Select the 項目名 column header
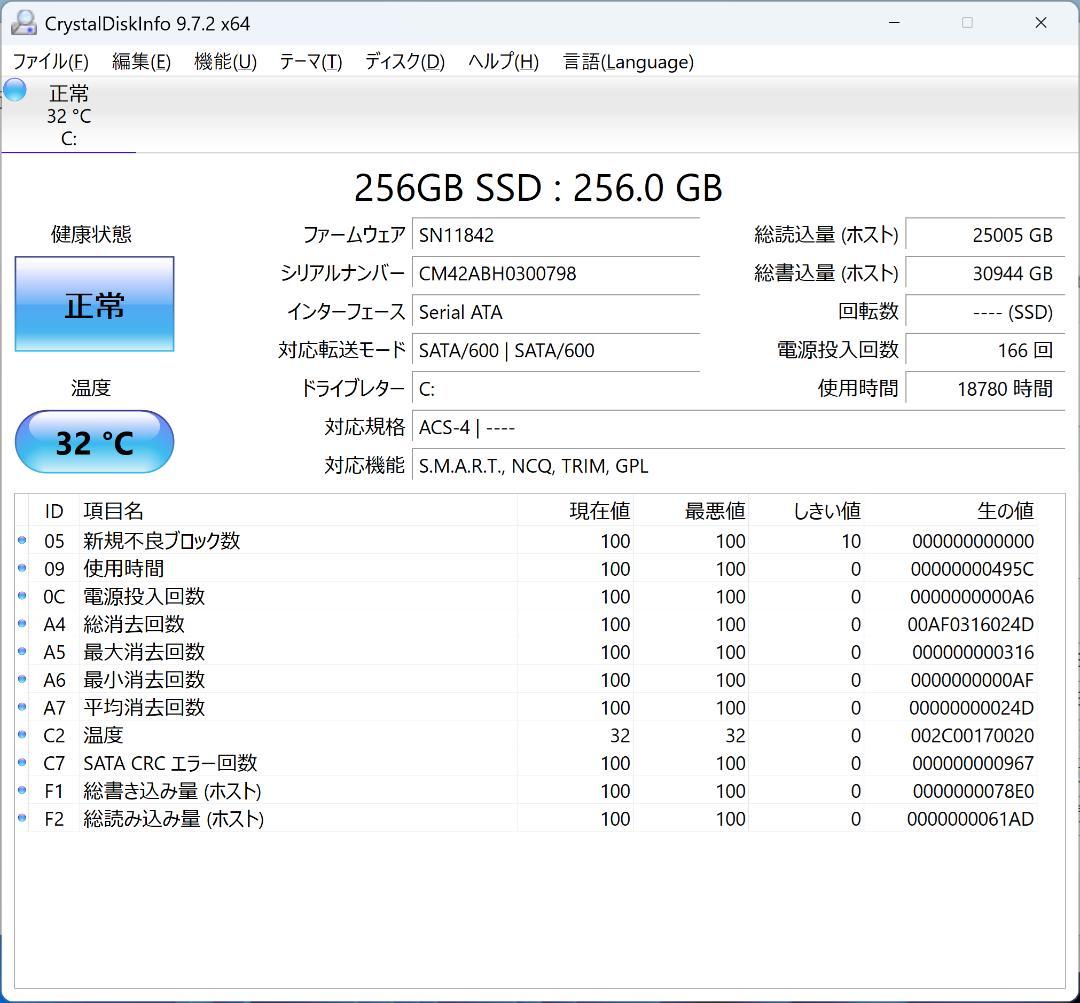Screen dimensions: 1080x1003 click(114, 510)
